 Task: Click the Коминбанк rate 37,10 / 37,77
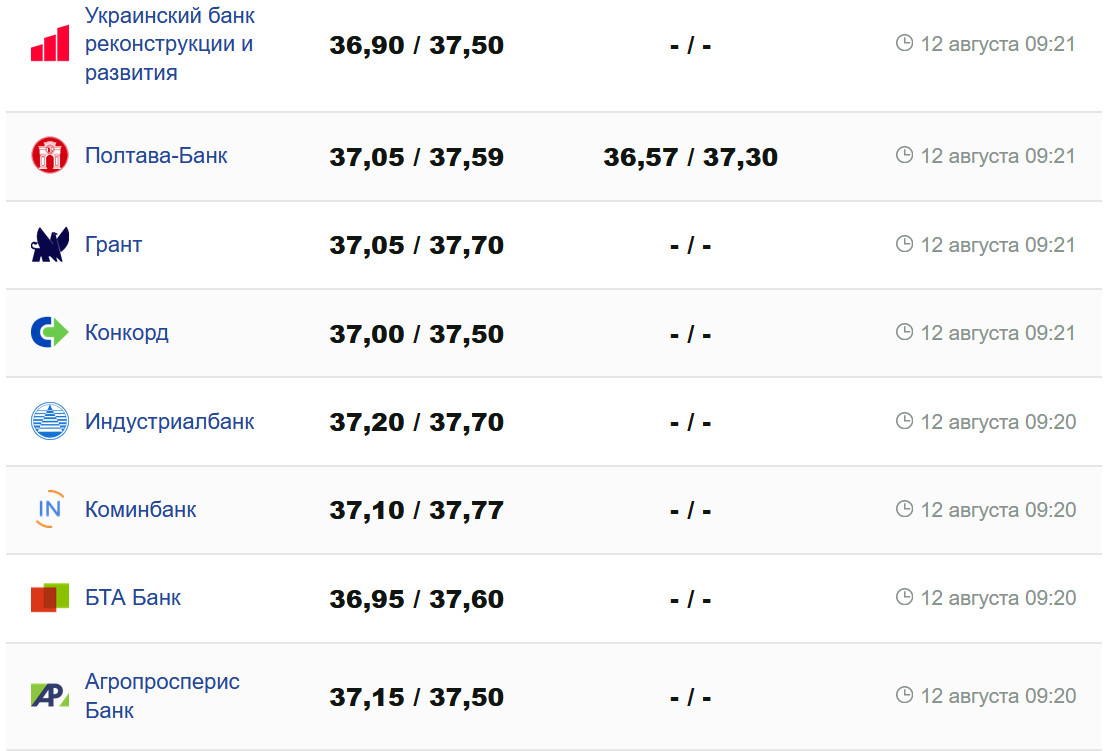(416, 510)
